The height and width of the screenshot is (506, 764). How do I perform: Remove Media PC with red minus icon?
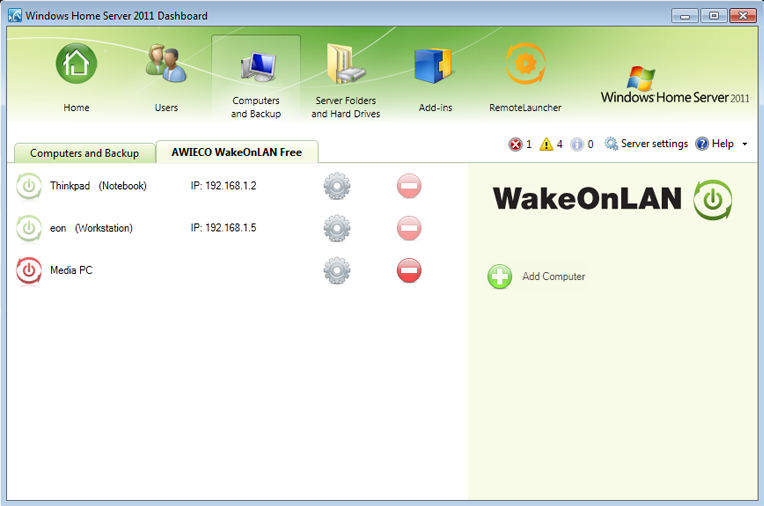click(409, 271)
